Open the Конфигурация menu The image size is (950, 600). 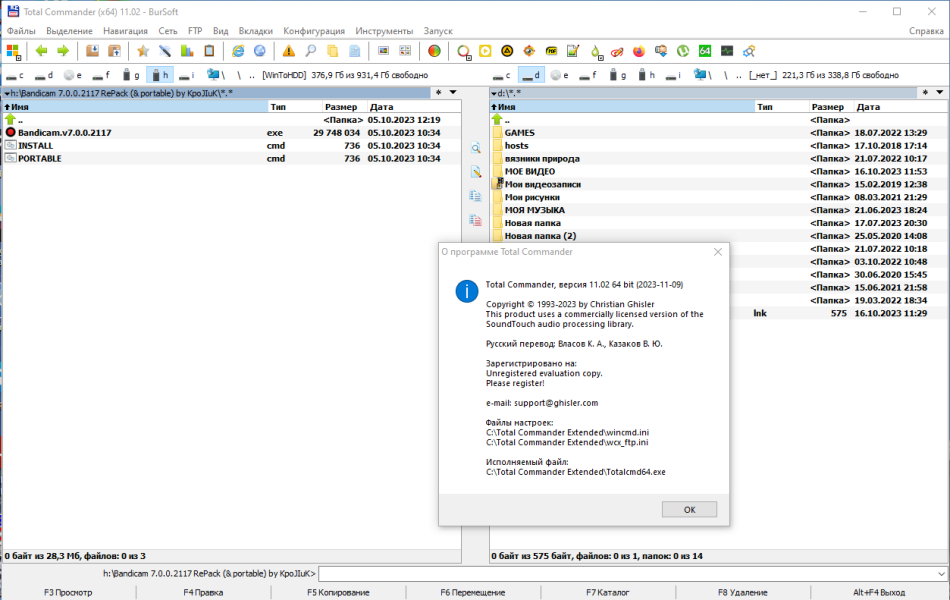click(x=314, y=31)
